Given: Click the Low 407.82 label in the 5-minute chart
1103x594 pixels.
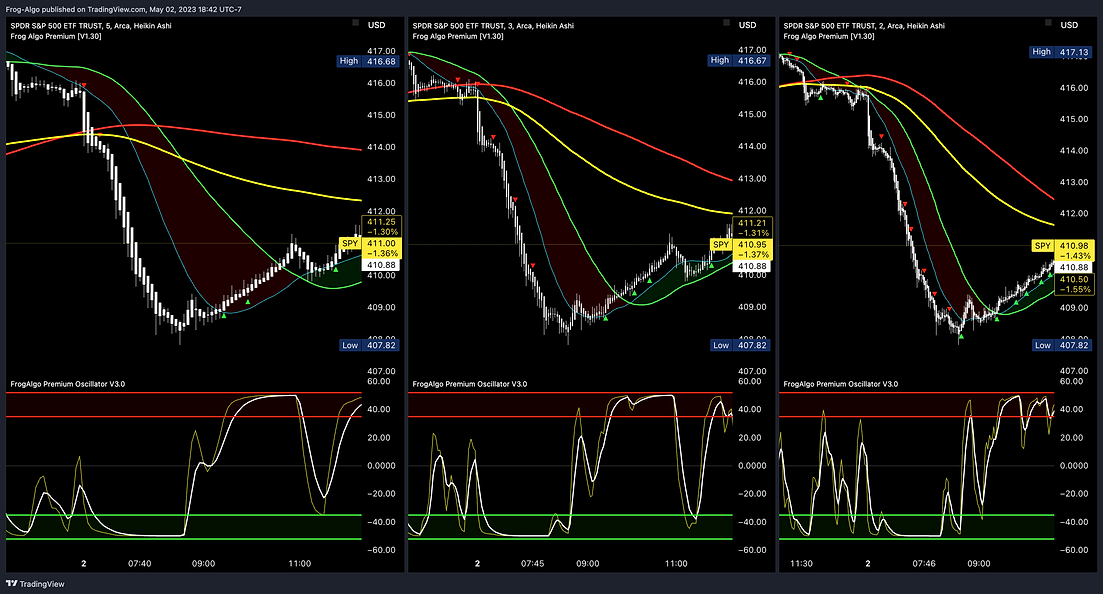Looking at the screenshot, I should pyautogui.click(x=369, y=345).
